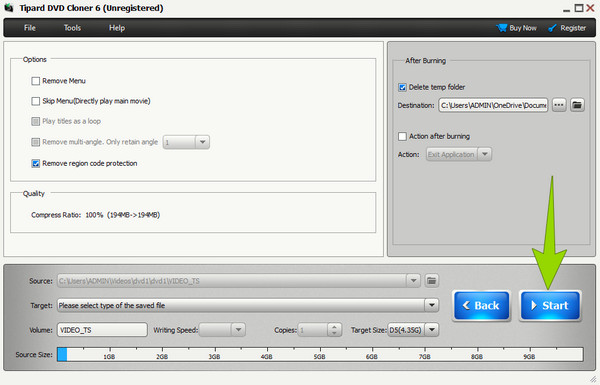Click the Start button
This screenshot has height=385, width=600.
point(550,305)
